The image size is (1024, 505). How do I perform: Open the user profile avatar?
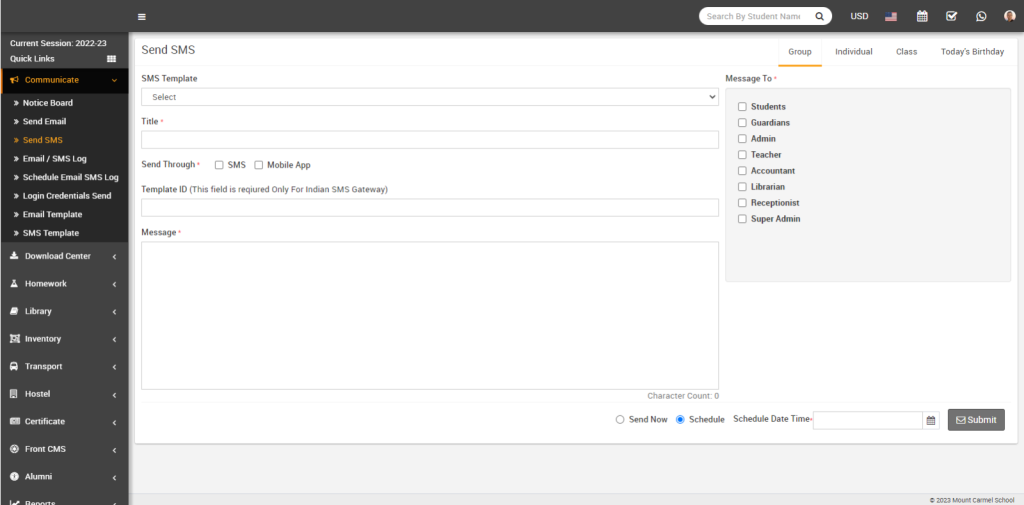tap(1010, 16)
